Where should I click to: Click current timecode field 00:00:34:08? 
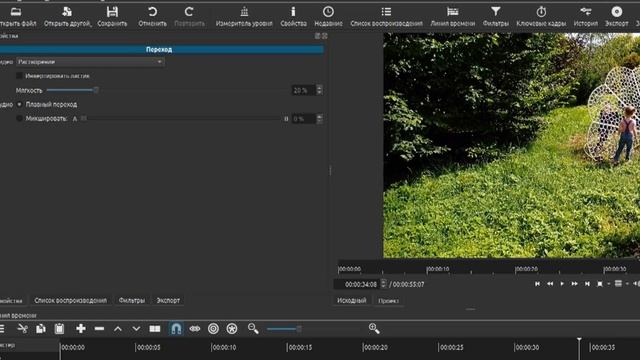[358, 284]
